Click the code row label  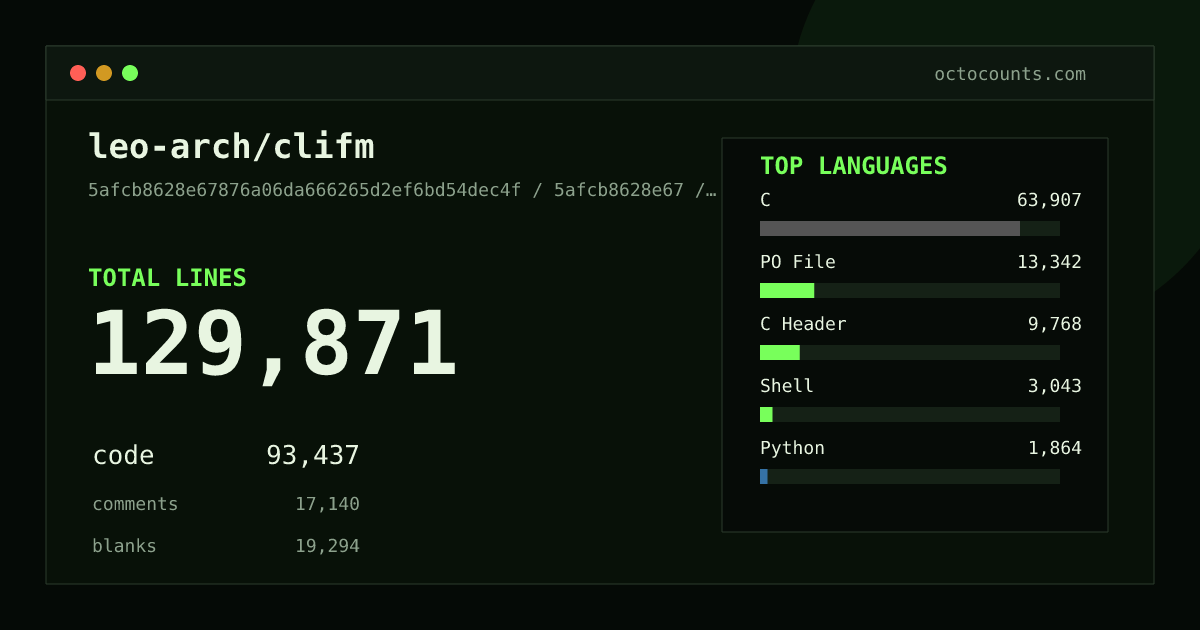point(123,456)
